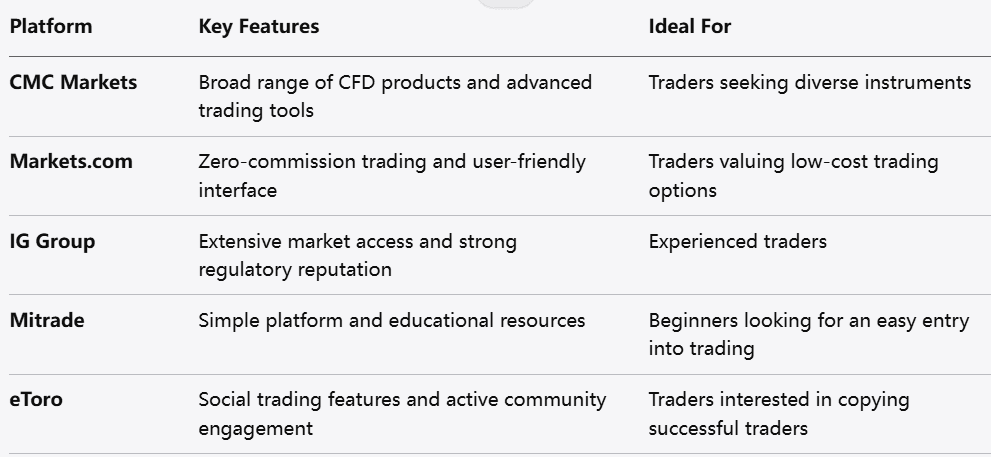Screen dimensions: 991x457
Task: Select the eToro platform name
Action: coord(38,399)
